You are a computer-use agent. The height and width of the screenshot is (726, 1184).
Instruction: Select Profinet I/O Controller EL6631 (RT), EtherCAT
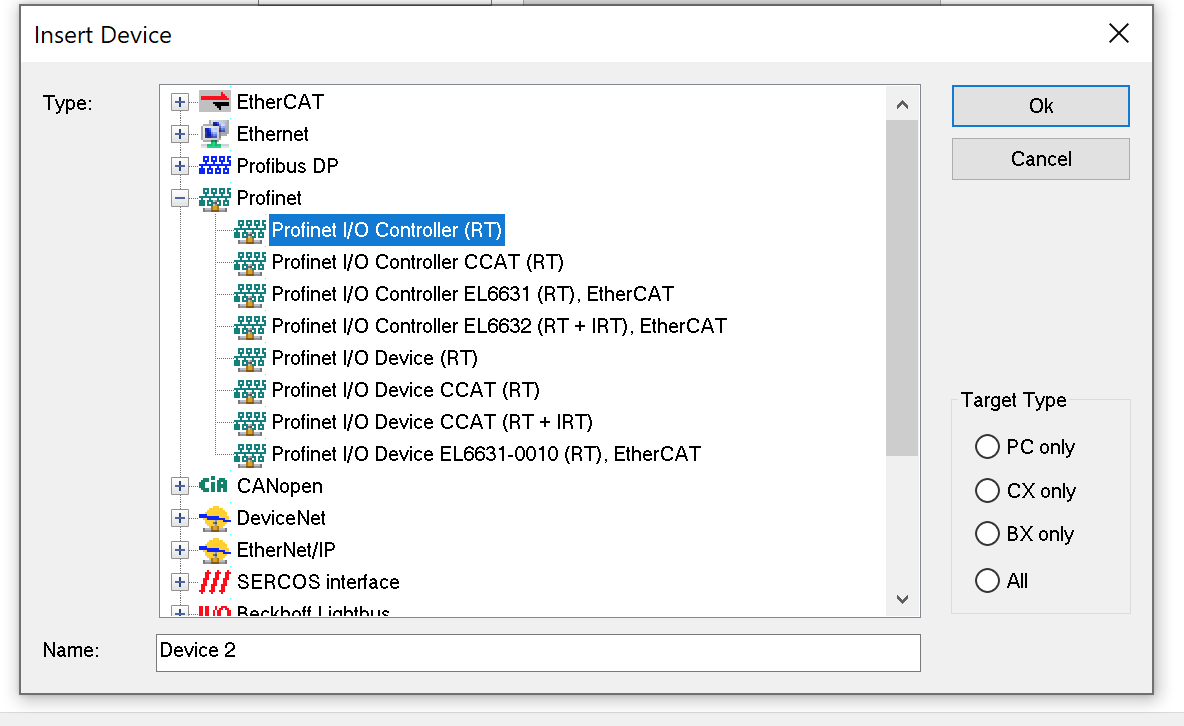(x=473, y=294)
